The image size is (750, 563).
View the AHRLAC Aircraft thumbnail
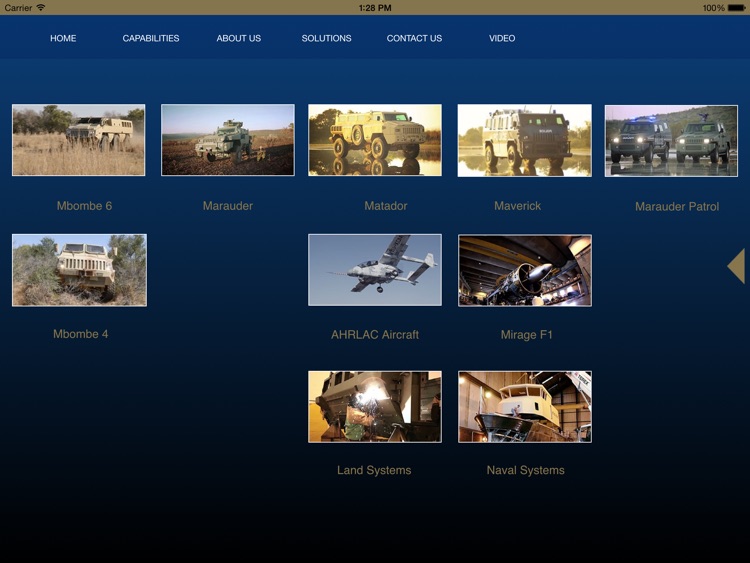tap(375, 270)
